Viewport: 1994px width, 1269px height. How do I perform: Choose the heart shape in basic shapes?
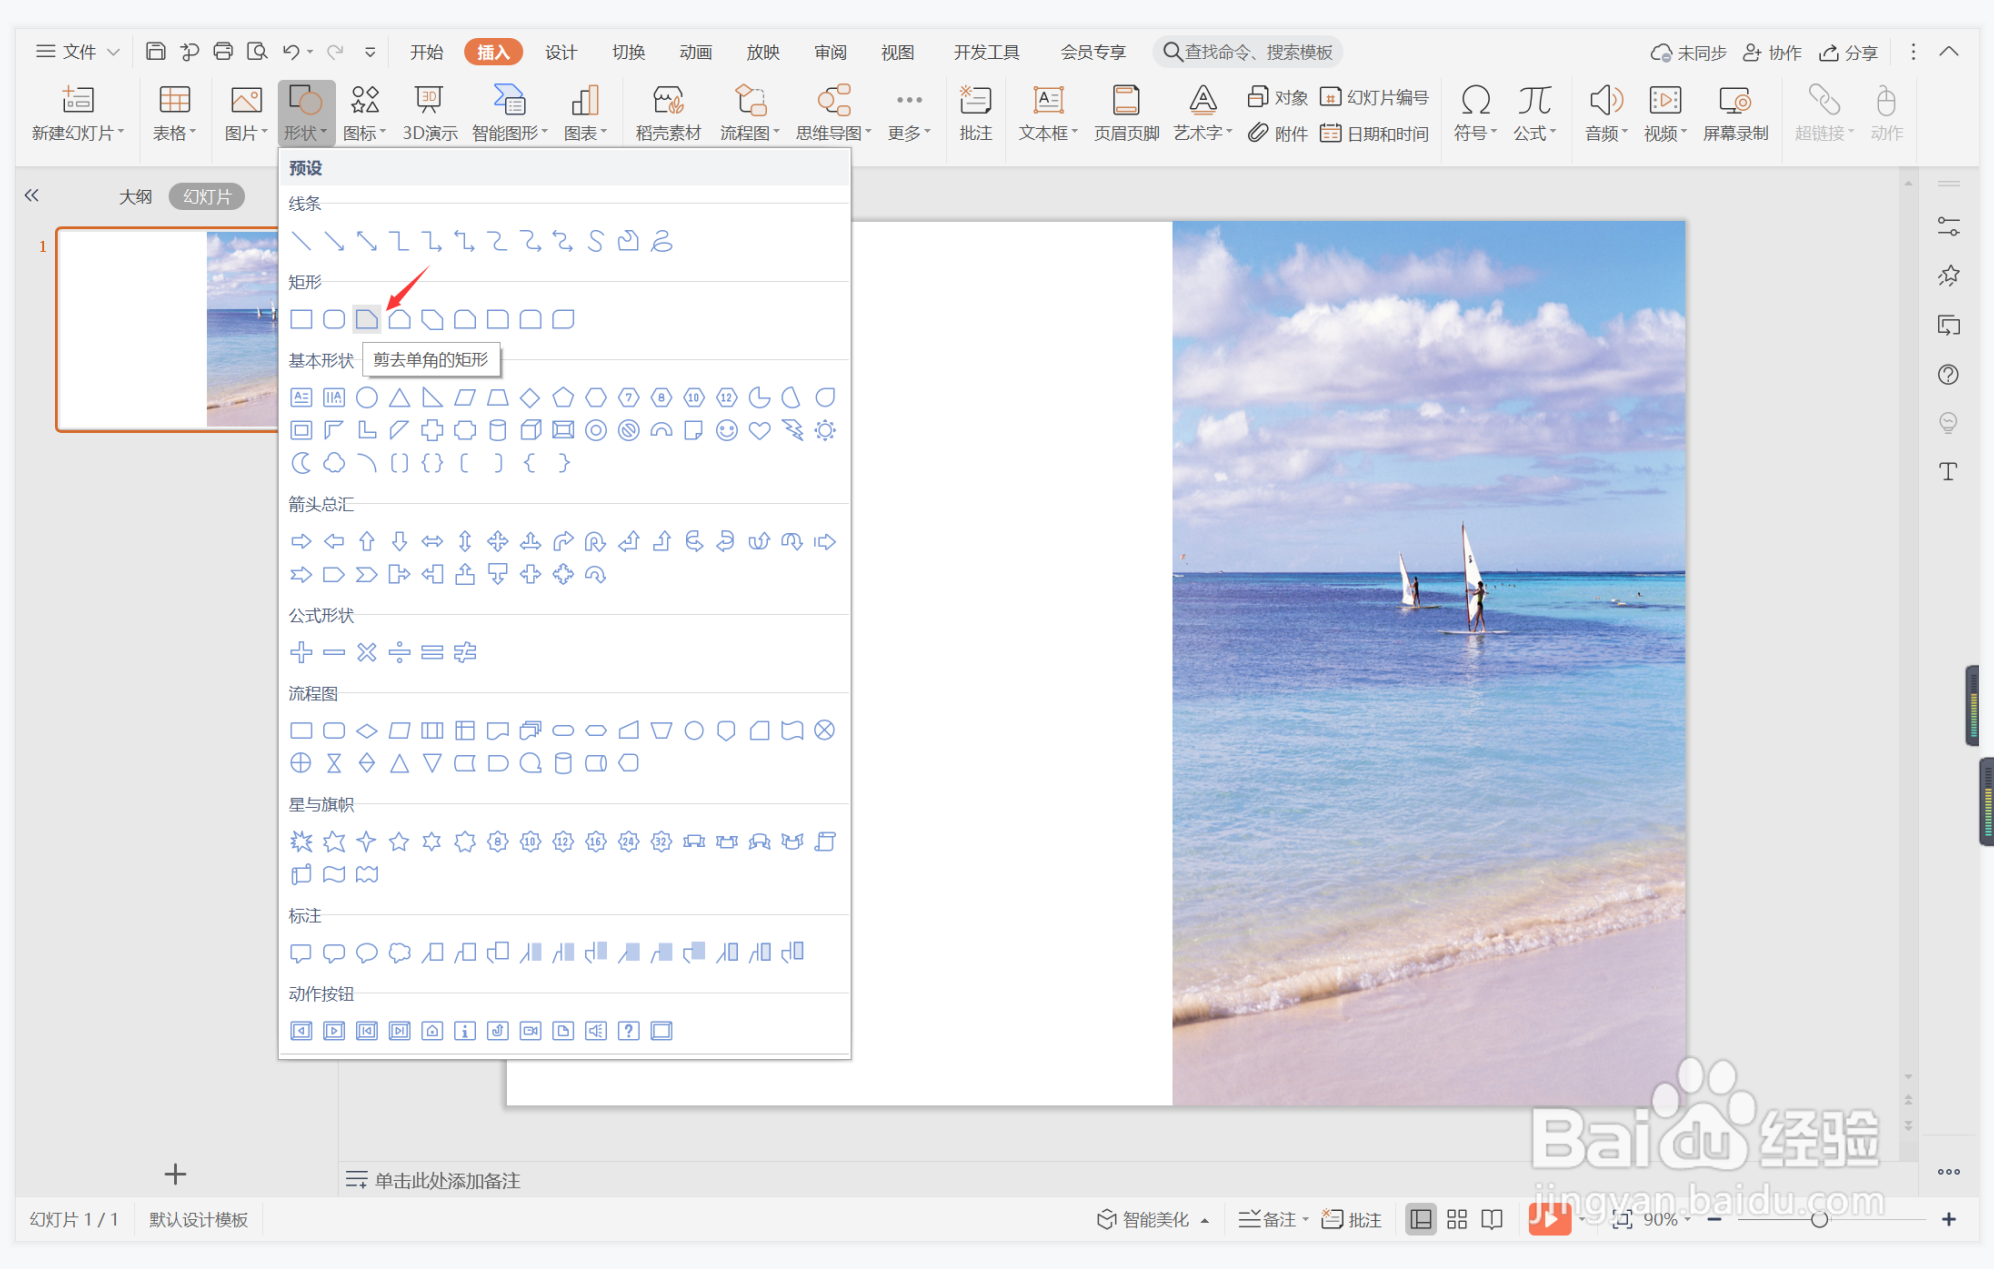759,430
